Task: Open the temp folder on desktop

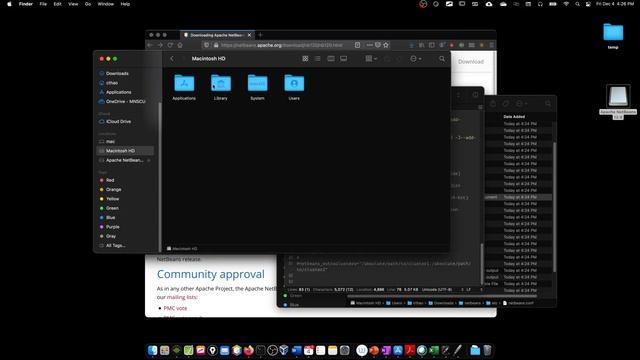Action: 613,36
